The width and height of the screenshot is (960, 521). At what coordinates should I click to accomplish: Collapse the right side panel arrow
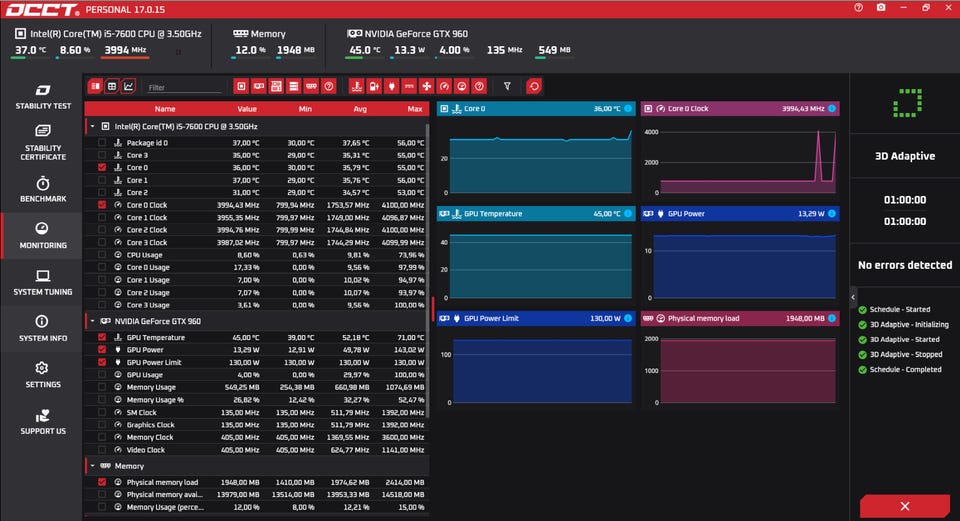pos(853,298)
